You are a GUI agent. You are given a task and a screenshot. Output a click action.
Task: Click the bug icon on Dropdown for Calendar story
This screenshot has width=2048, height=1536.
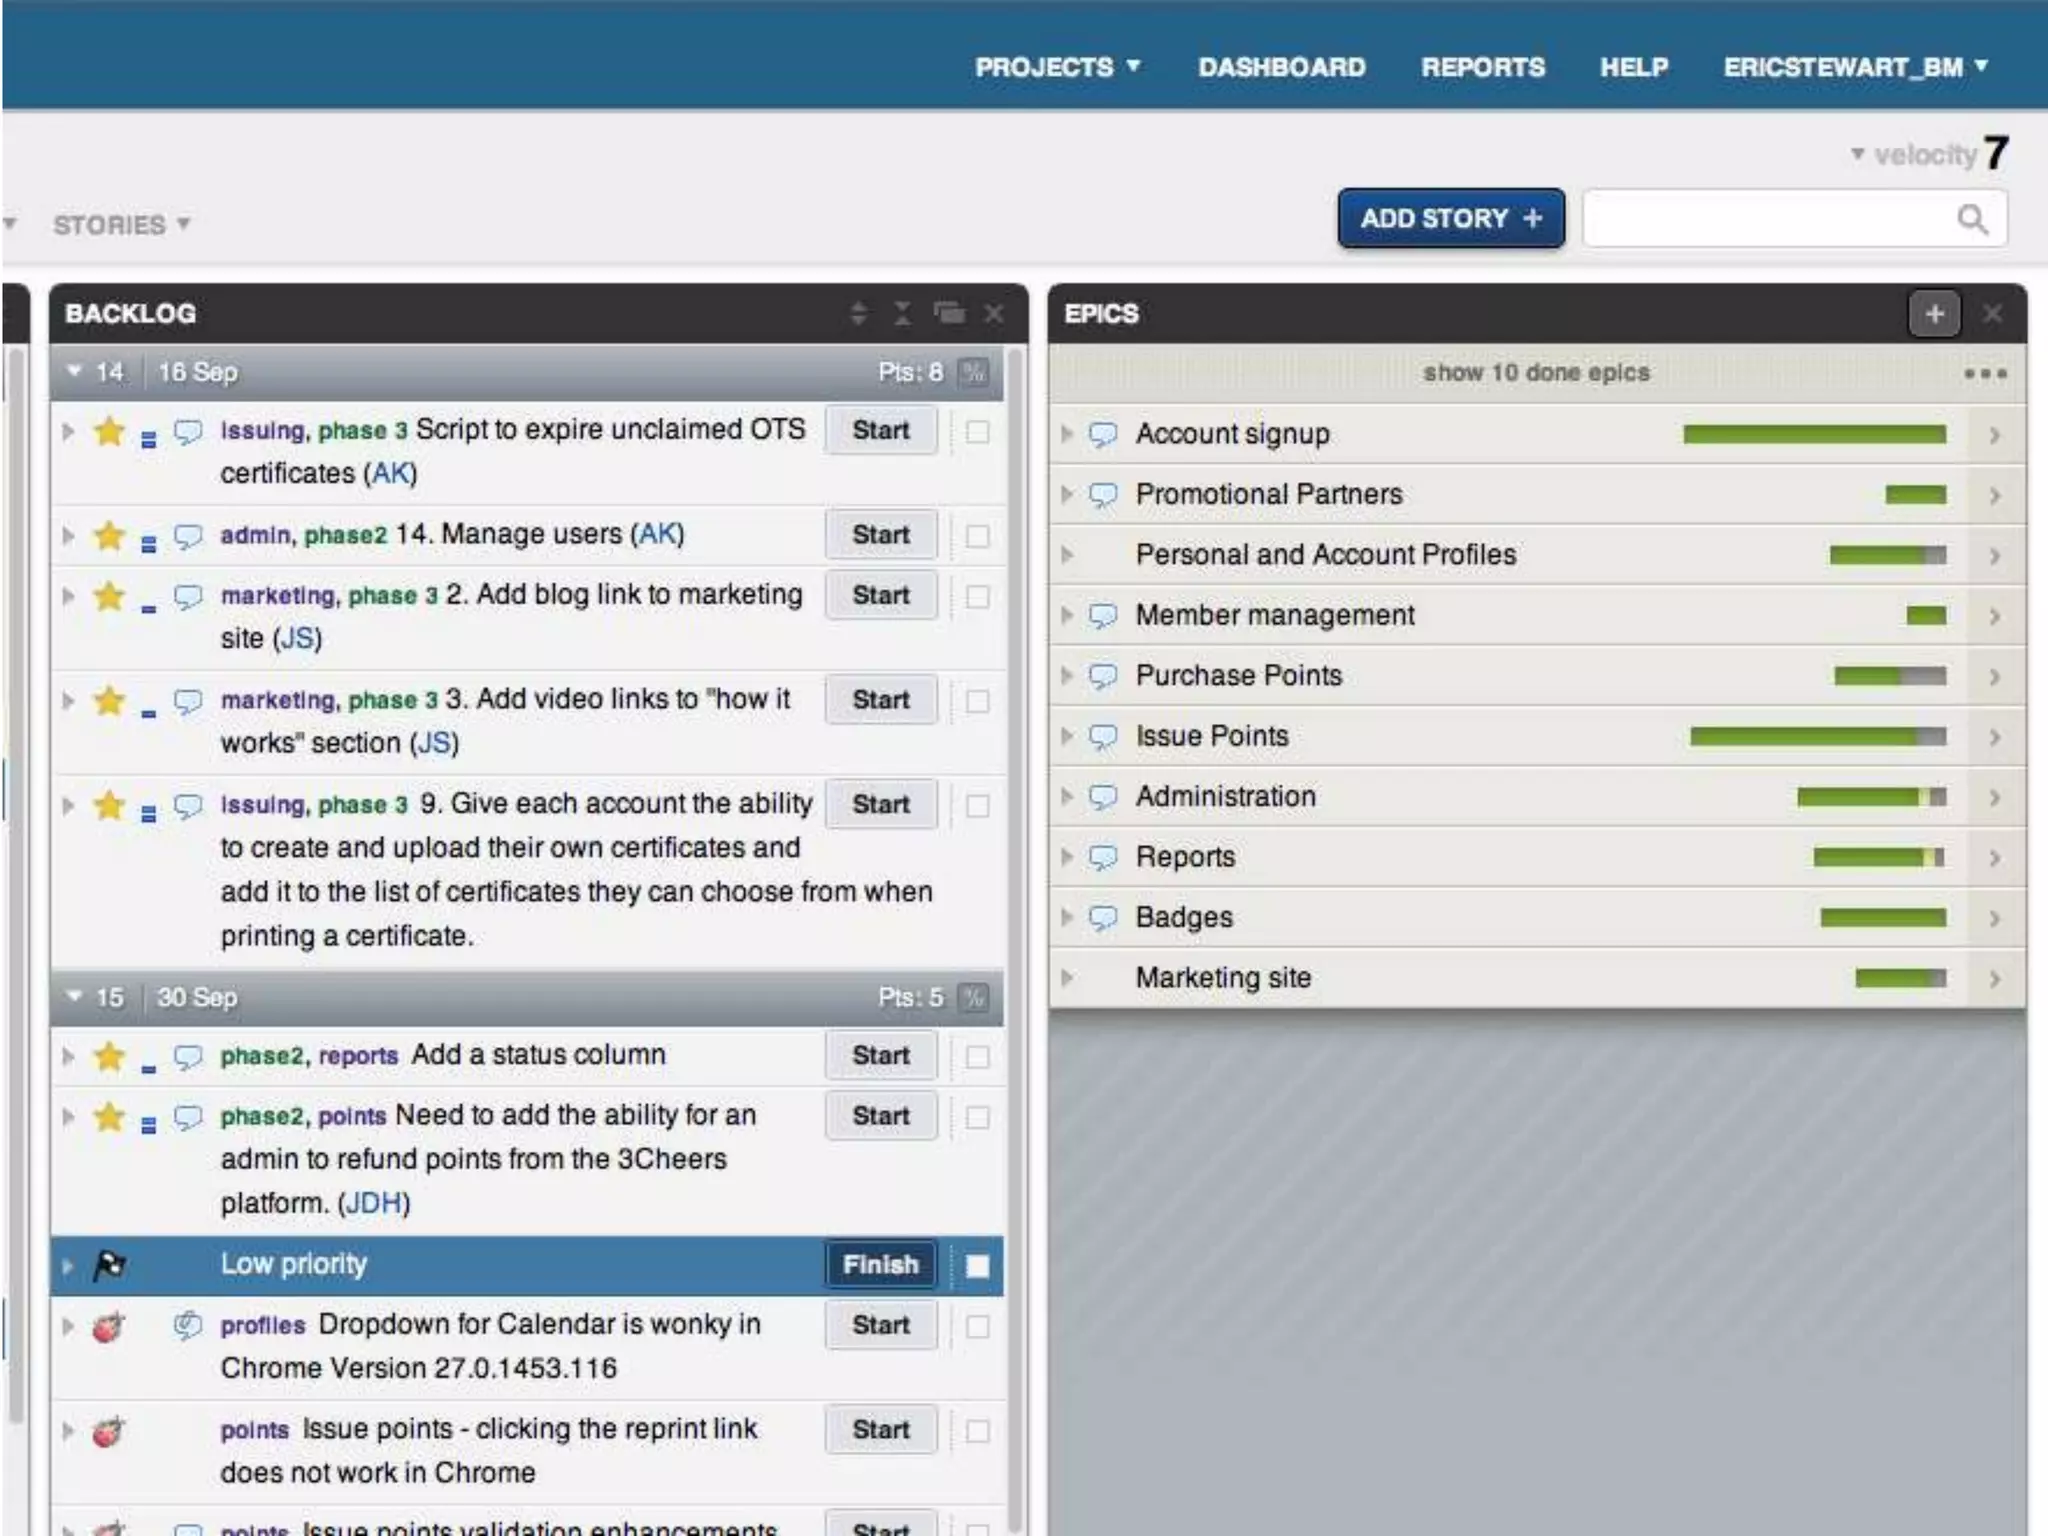click(x=108, y=1327)
